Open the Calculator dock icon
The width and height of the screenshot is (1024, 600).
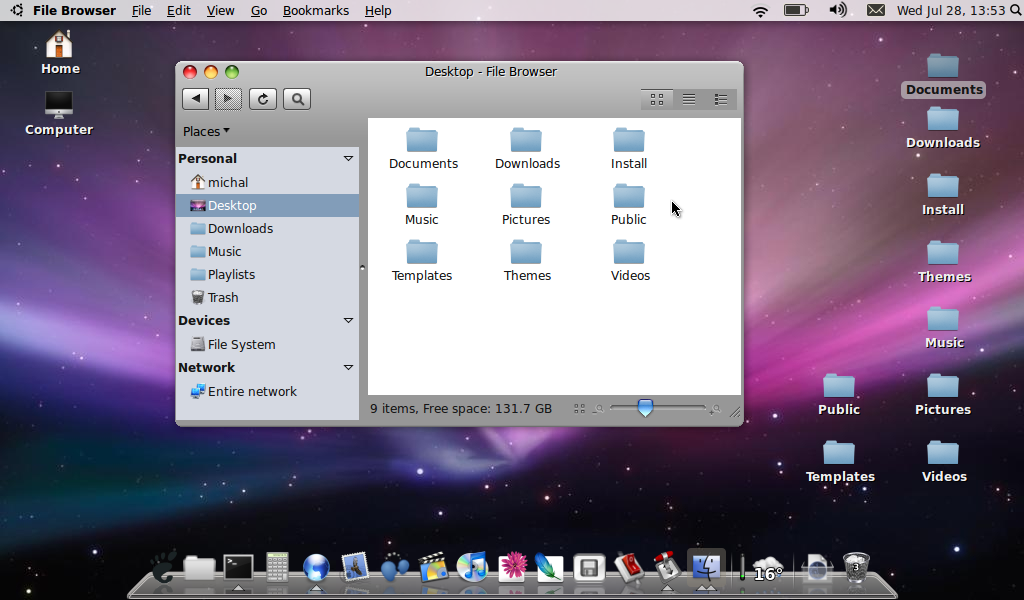(x=277, y=568)
